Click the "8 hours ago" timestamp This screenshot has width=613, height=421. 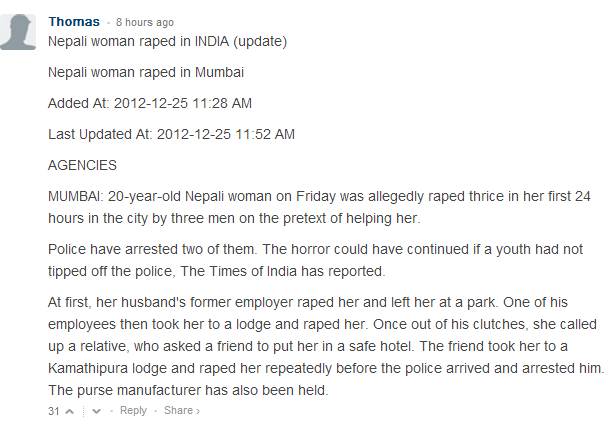144,22
